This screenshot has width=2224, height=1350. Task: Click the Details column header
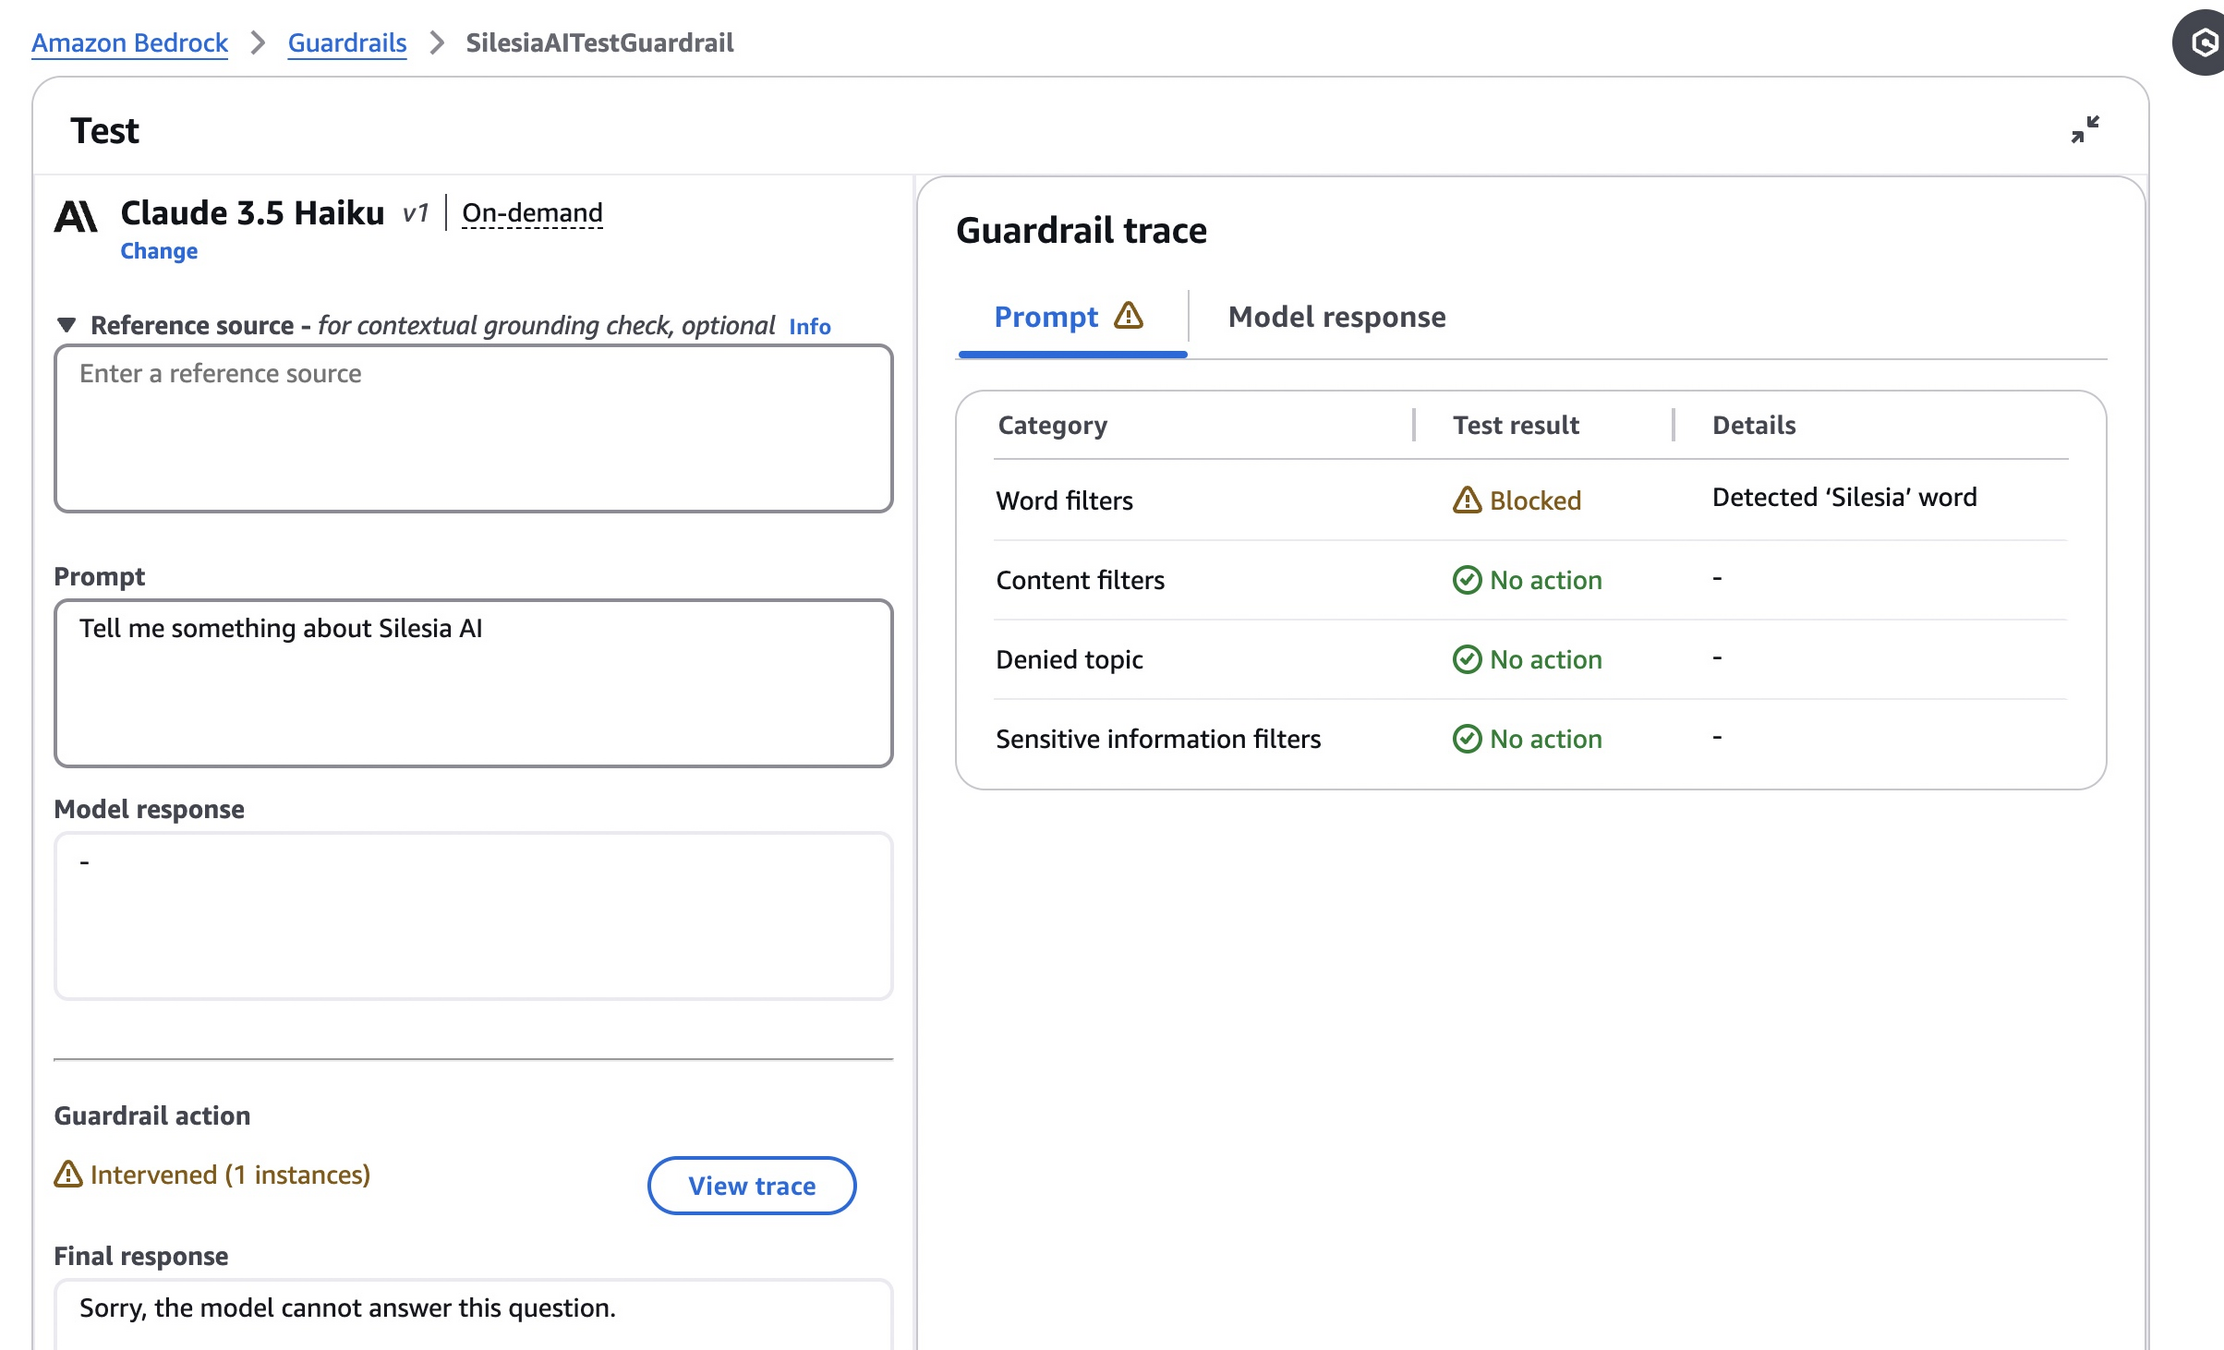pyautogui.click(x=1753, y=425)
